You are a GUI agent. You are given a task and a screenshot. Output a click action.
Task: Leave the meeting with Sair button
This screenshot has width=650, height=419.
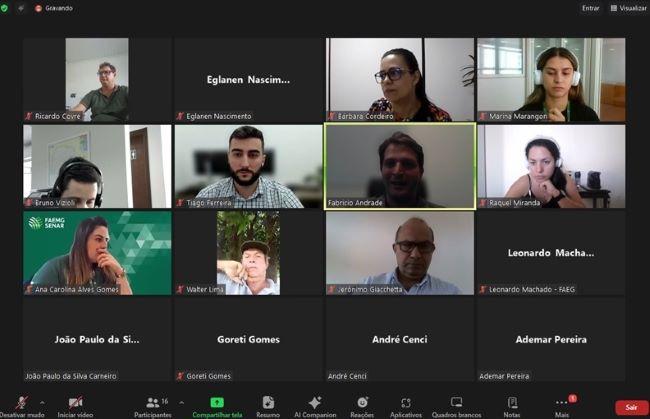tap(631, 407)
